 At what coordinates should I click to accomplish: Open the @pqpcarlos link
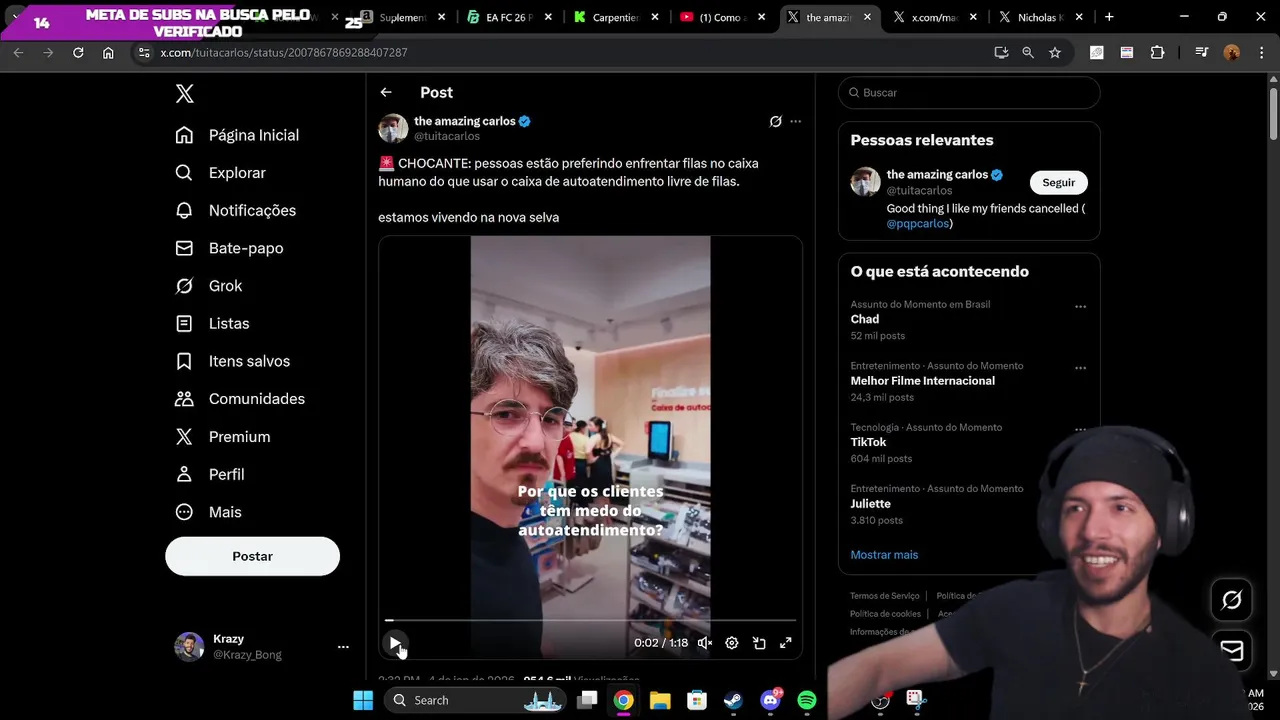pyautogui.click(x=918, y=224)
